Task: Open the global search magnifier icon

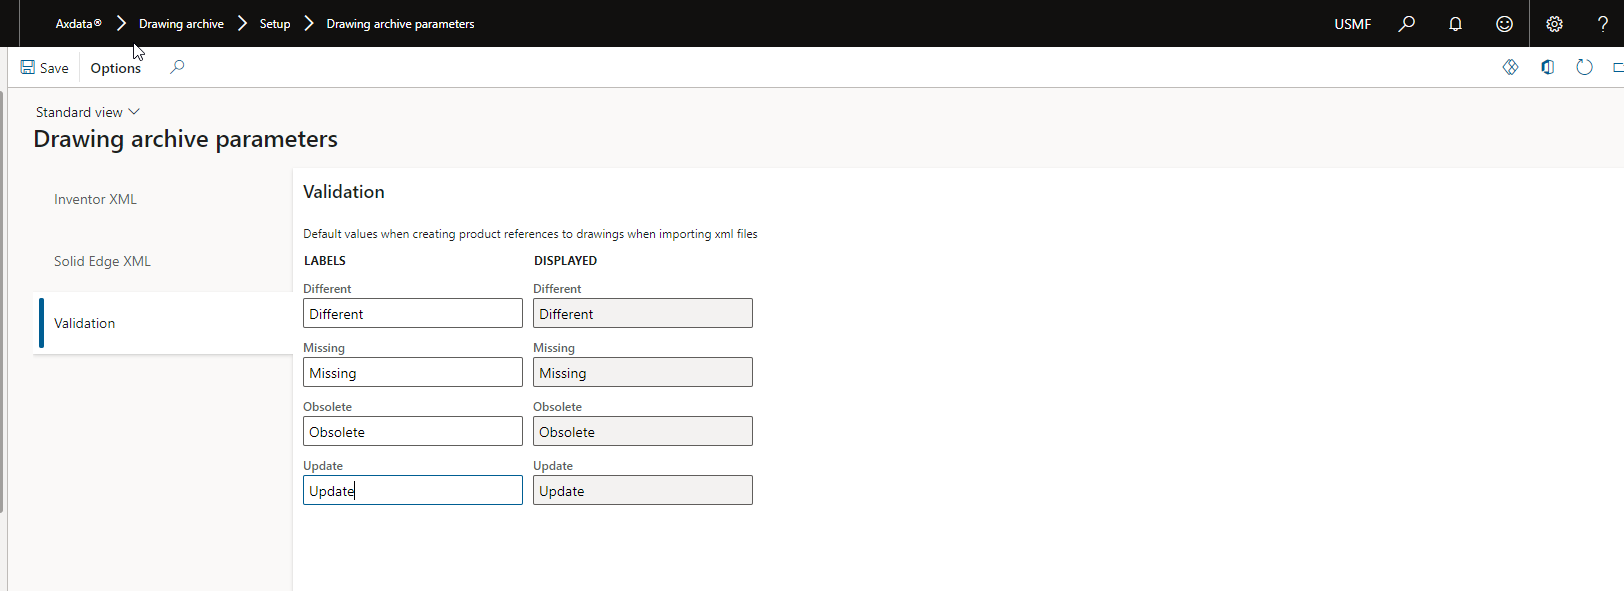Action: tap(1407, 23)
